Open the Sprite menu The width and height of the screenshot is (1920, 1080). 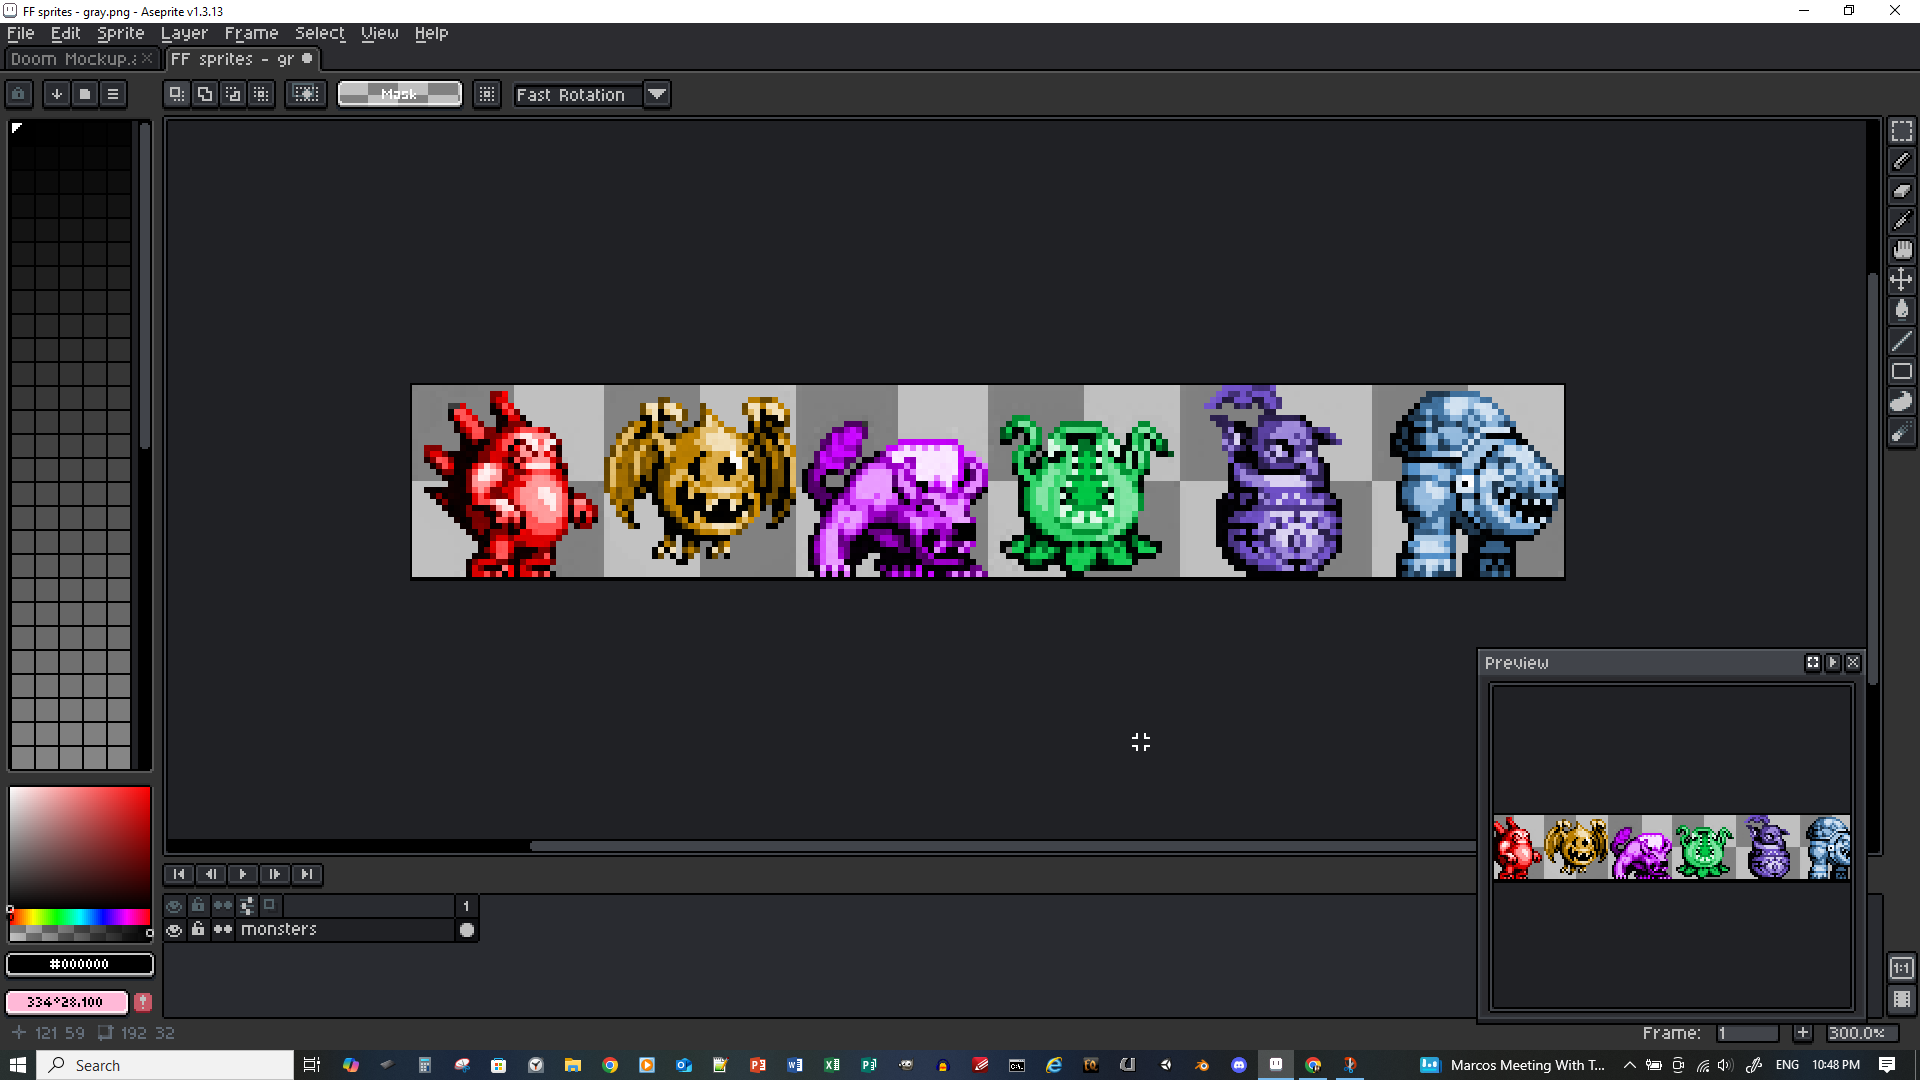(121, 33)
